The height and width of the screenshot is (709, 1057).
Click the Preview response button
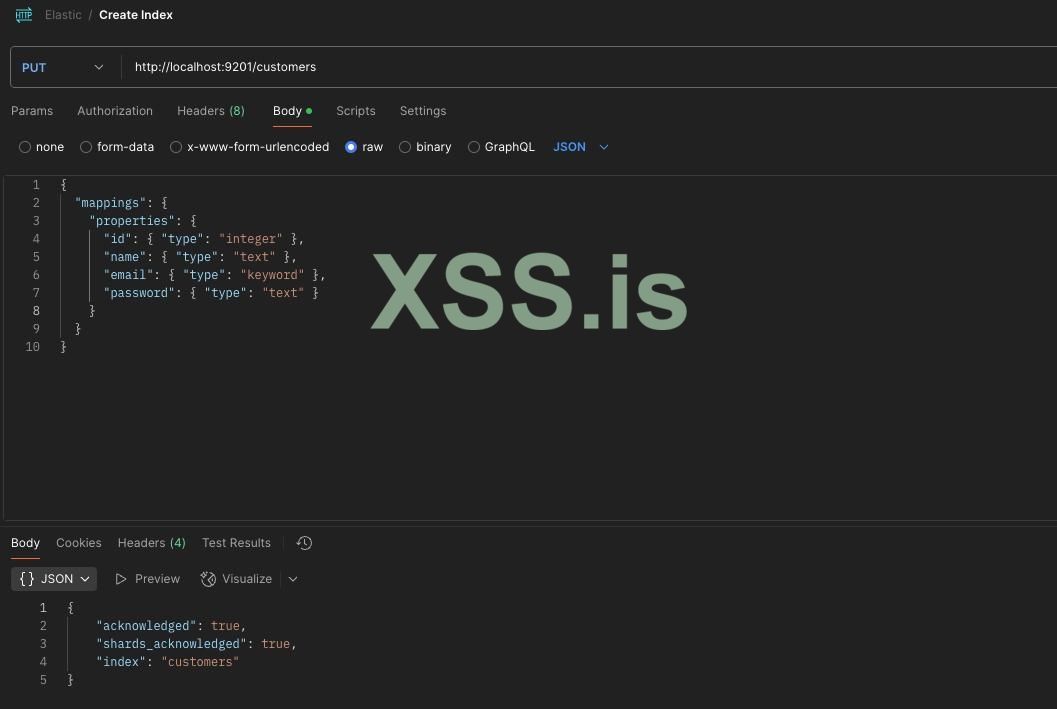click(x=147, y=579)
